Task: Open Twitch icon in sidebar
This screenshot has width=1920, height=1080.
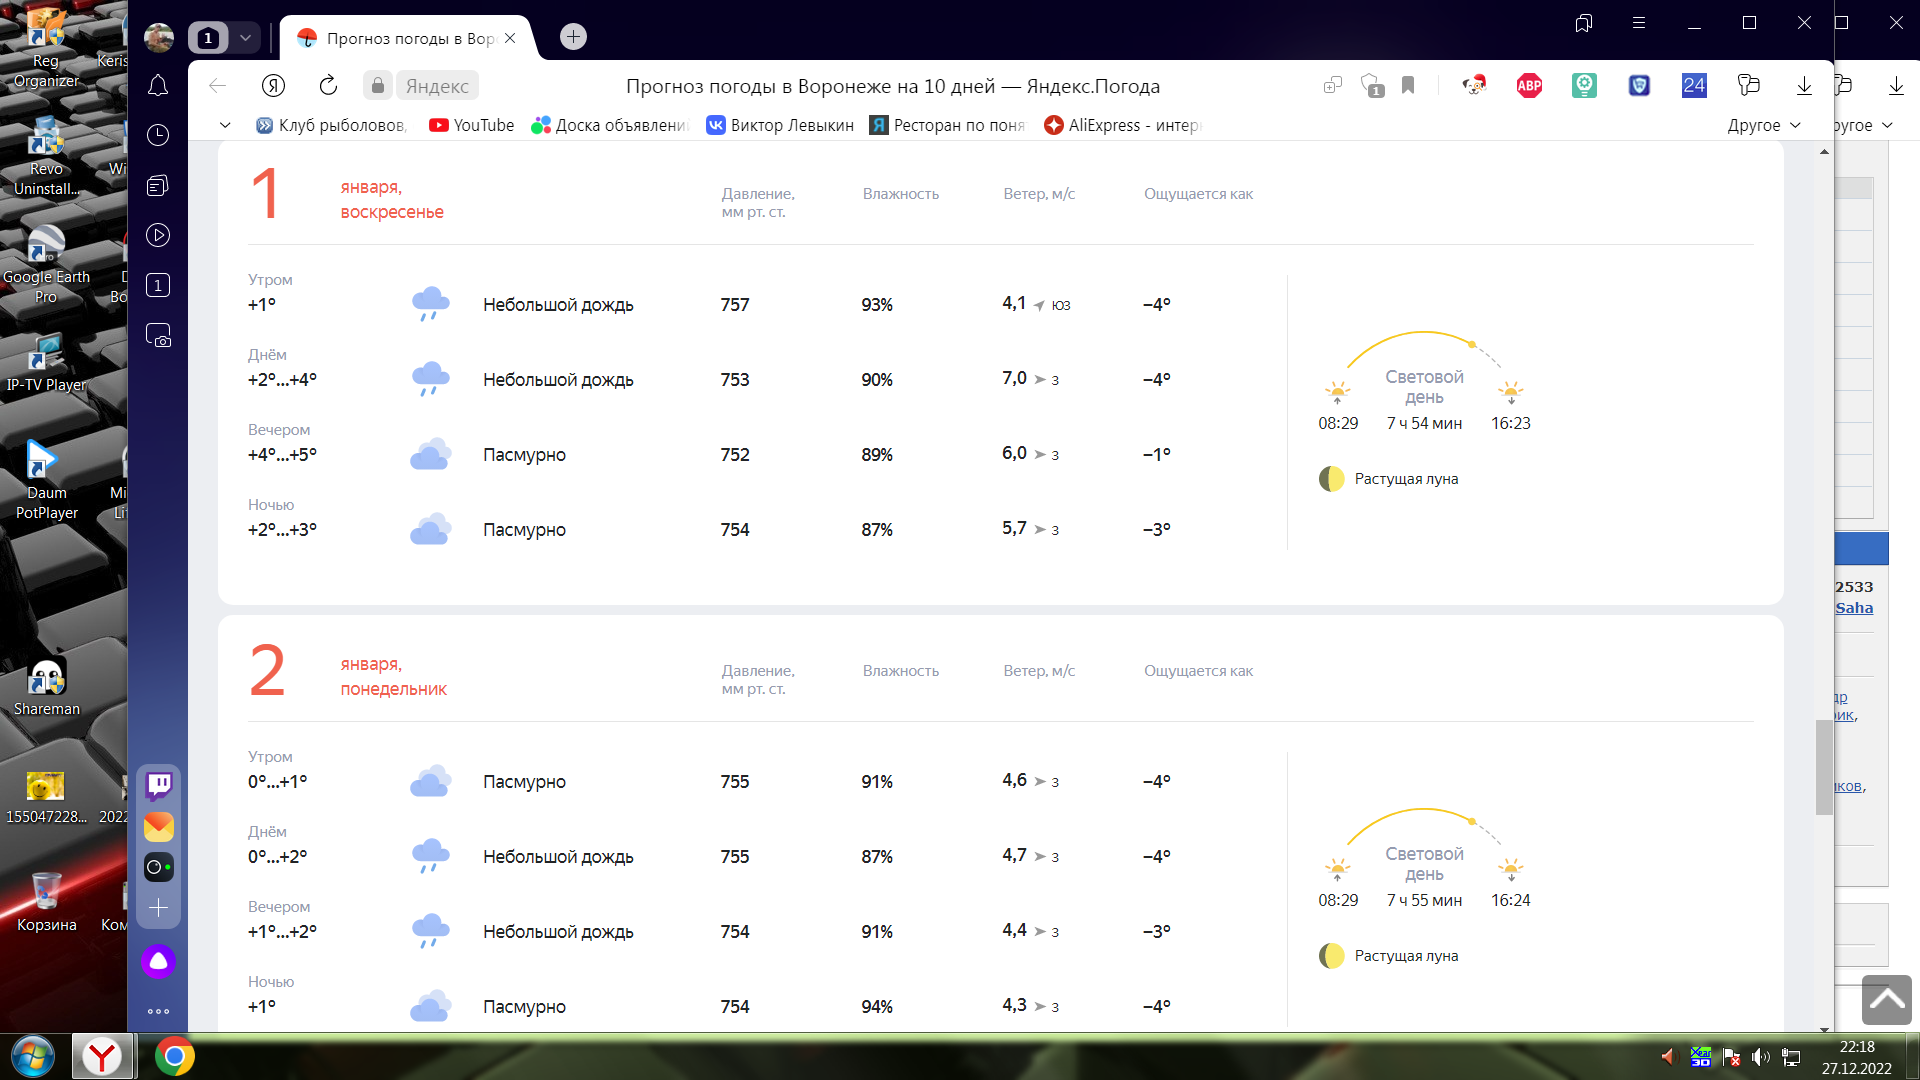Action: point(158,785)
